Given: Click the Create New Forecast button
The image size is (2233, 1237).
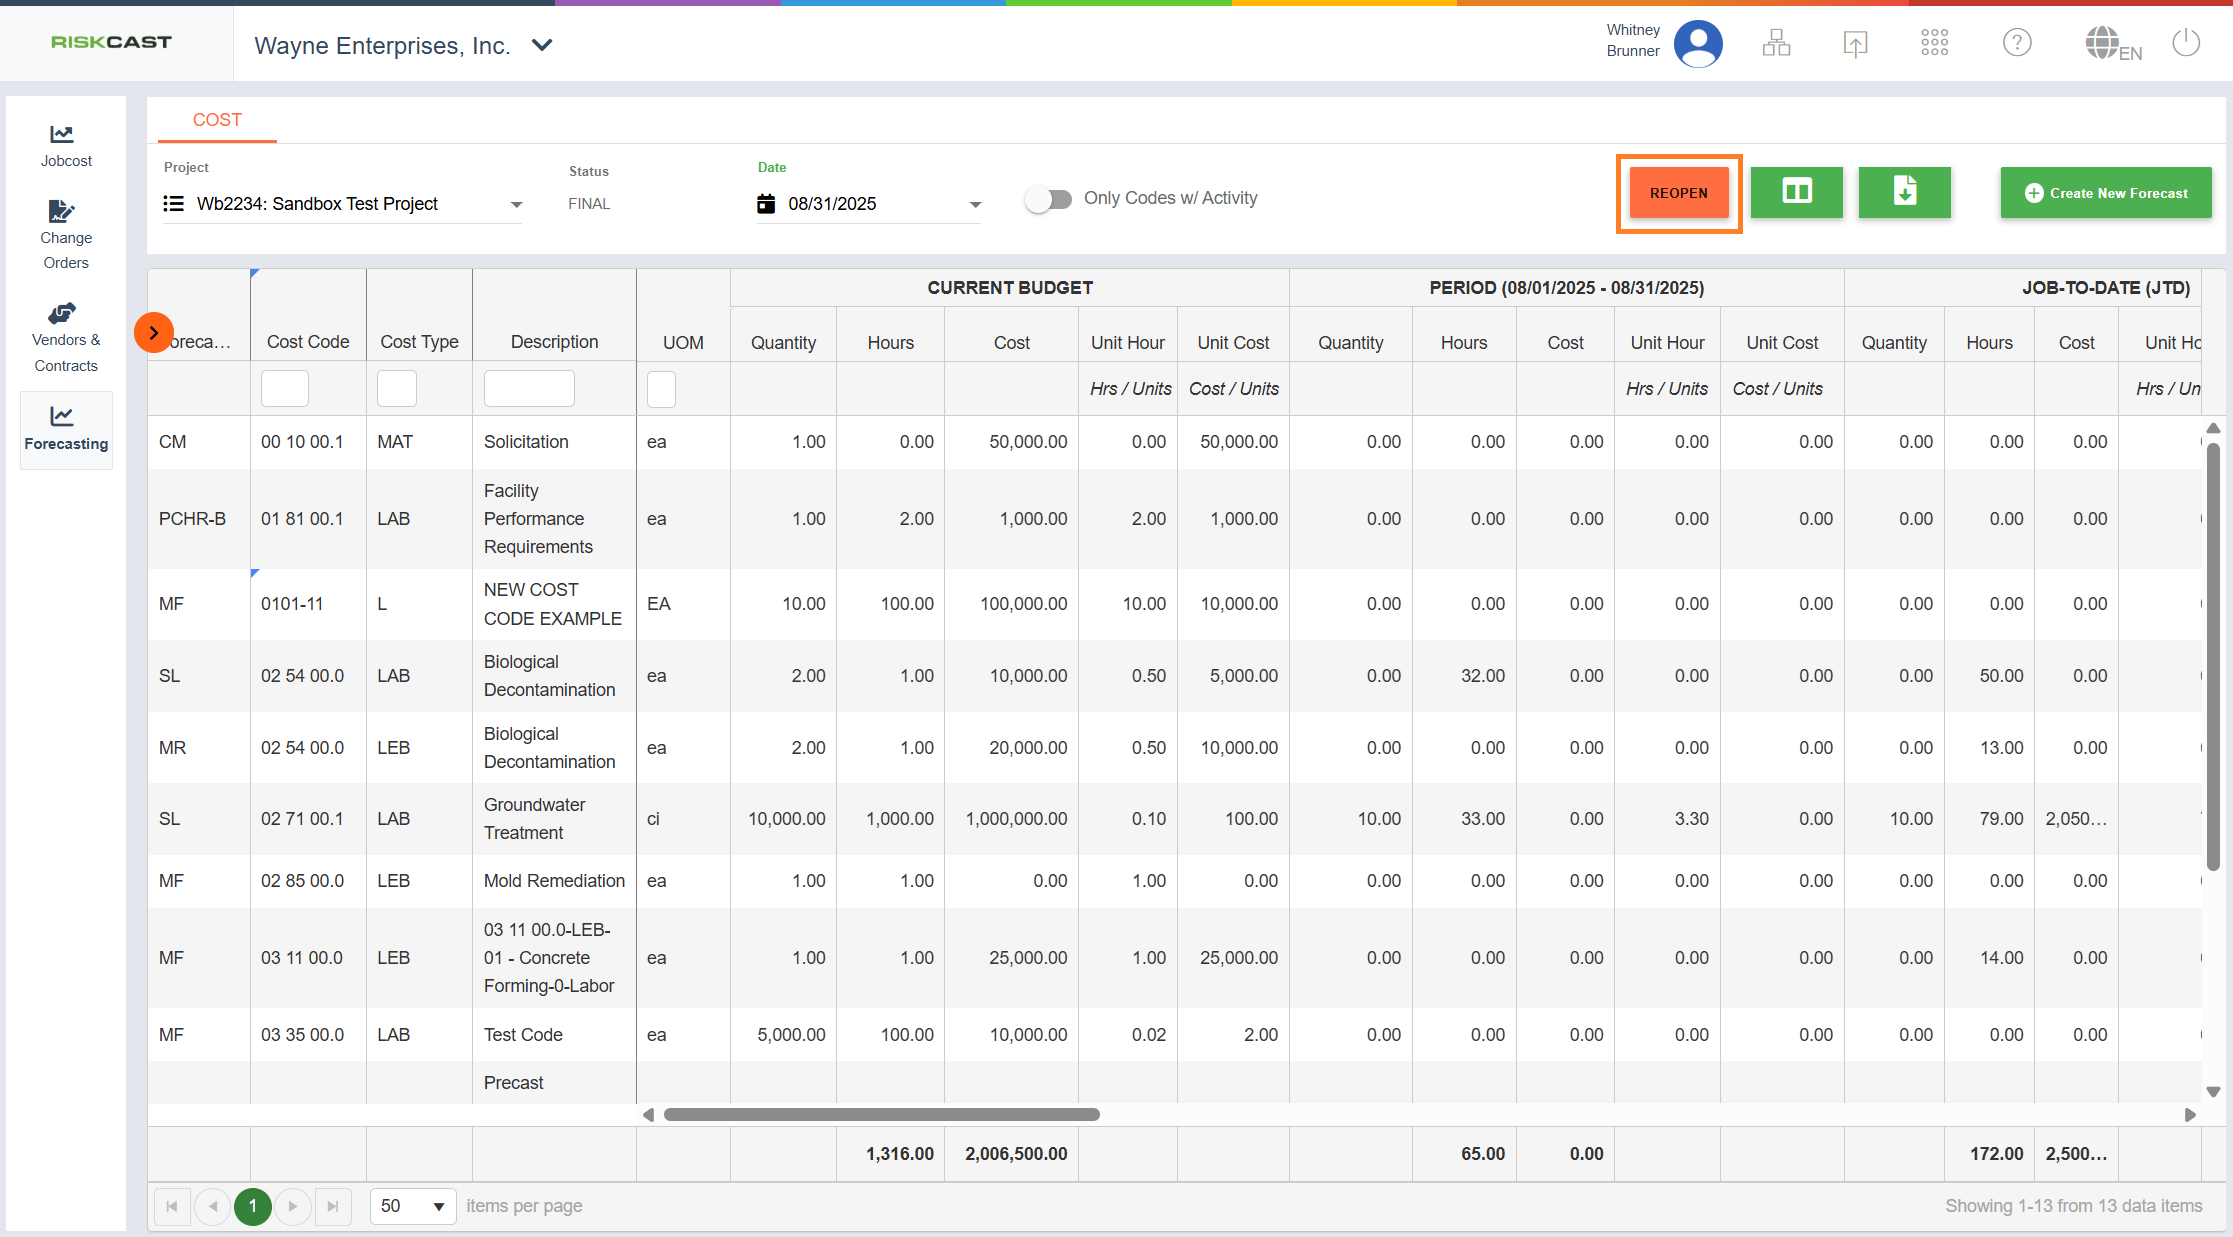Looking at the screenshot, I should (x=2106, y=193).
